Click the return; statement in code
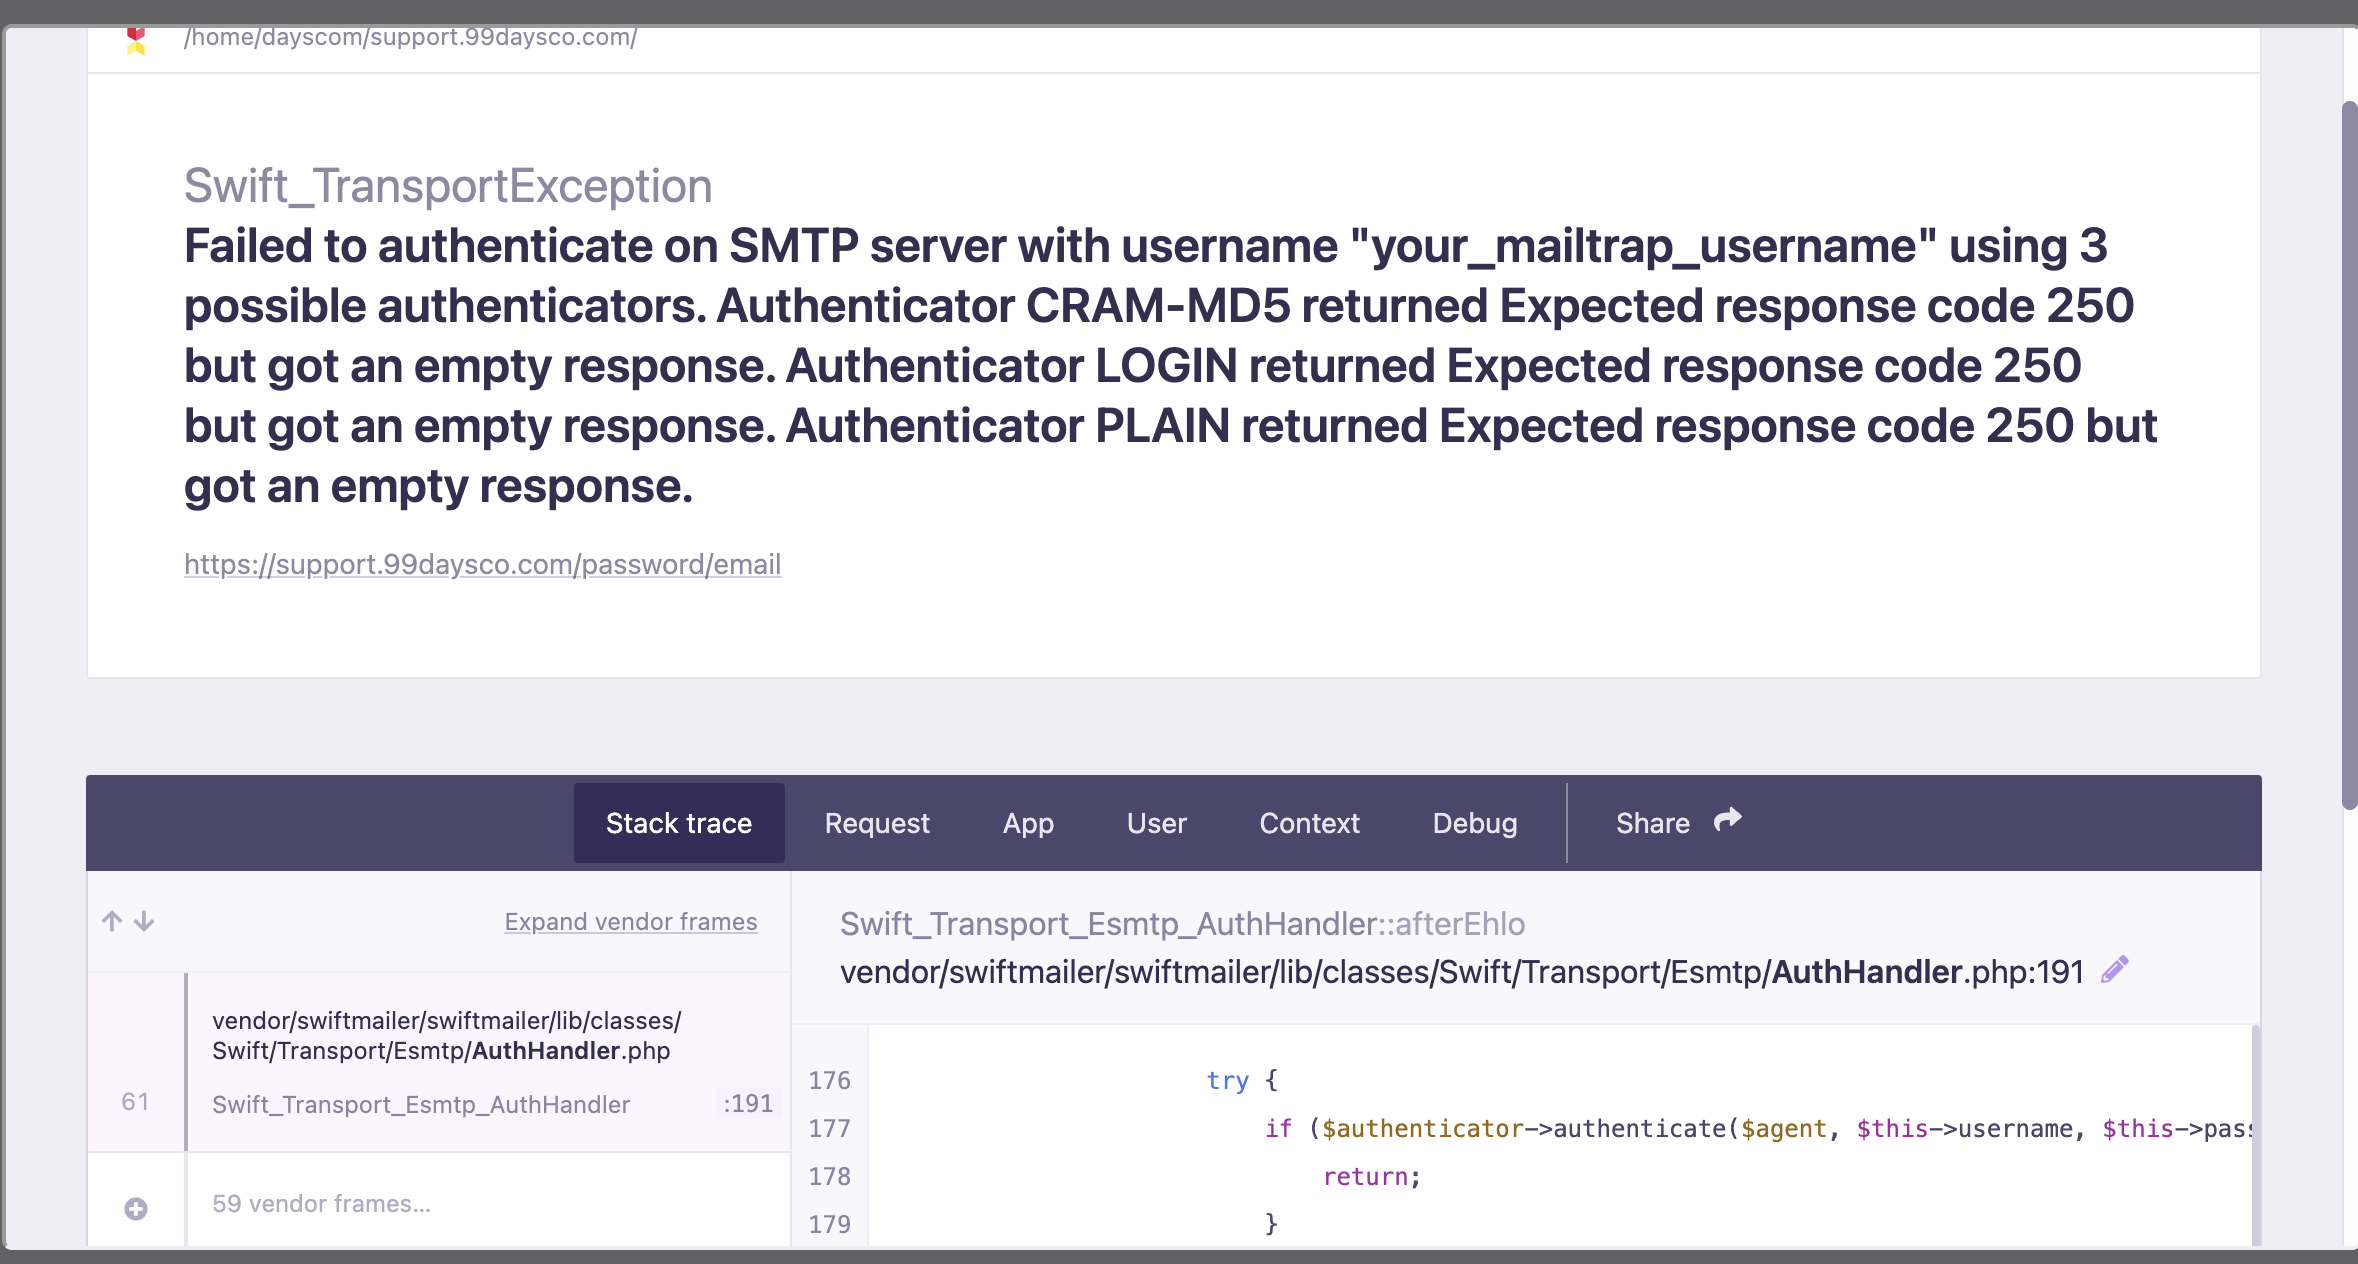The height and width of the screenshot is (1264, 2358). (x=1372, y=1176)
